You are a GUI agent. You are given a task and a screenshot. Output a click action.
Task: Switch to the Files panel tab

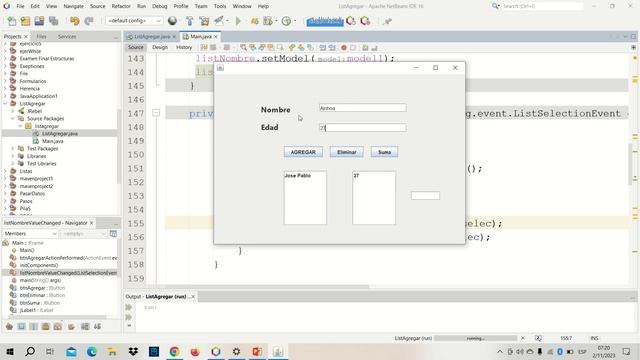(41, 37)
